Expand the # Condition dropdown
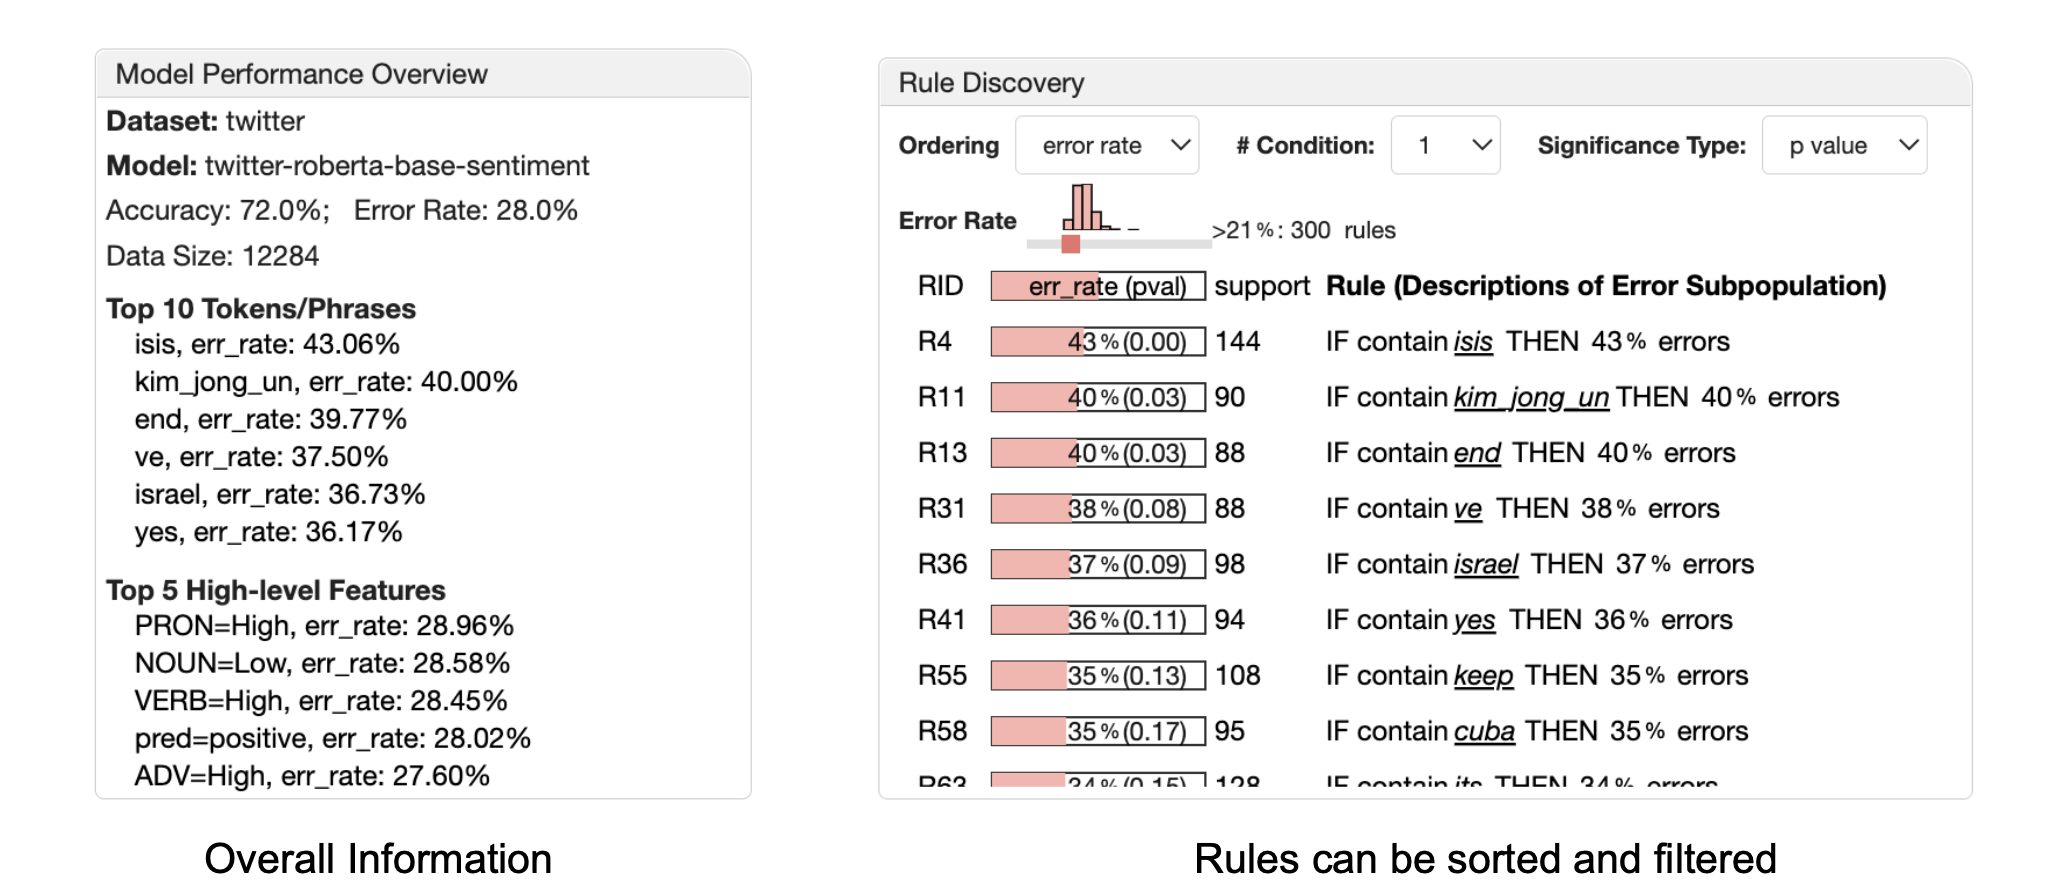2054x896 pixels. (1445, 146)
